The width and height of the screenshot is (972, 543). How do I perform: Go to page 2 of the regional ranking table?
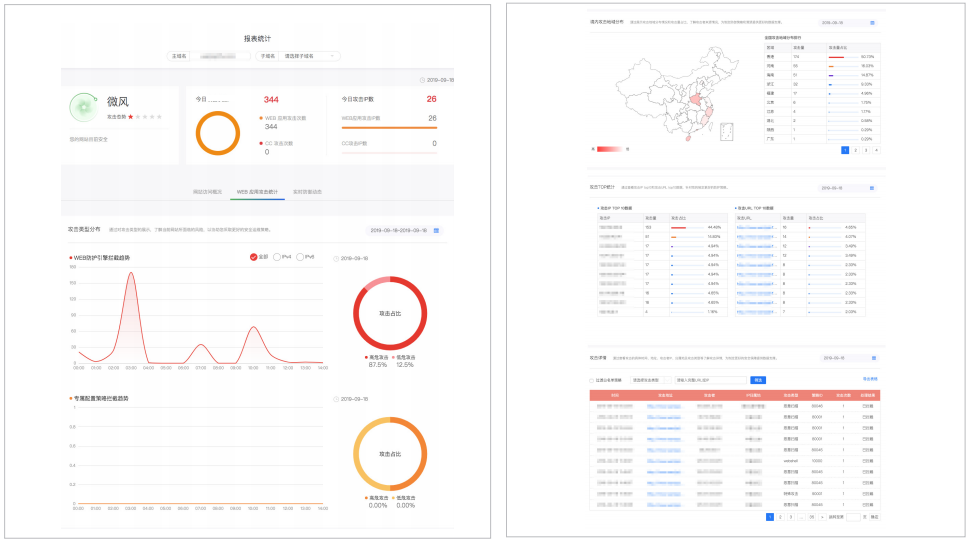[x=855, y=150]
